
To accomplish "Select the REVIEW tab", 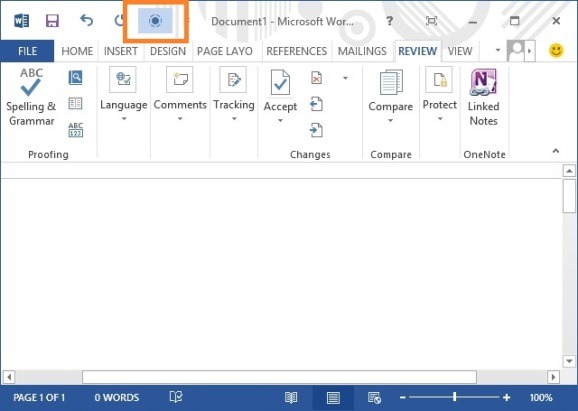I will pyautogui.click(x=417, y=51).
